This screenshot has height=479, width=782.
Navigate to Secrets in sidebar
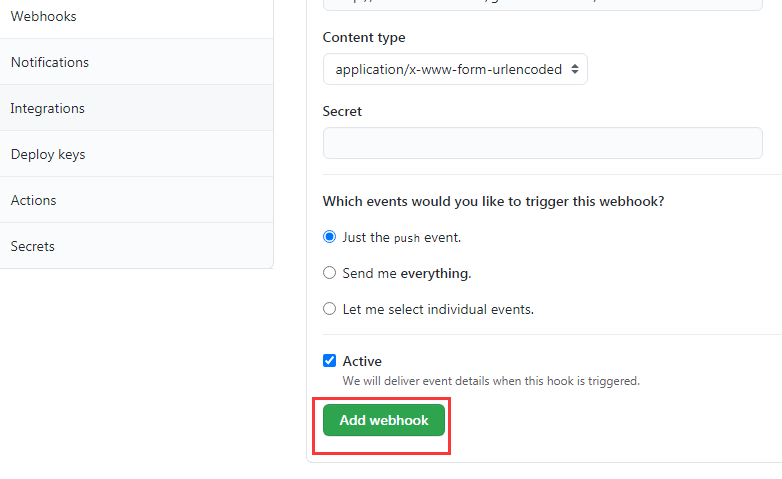pyautogui.click(x=33, y=246)
